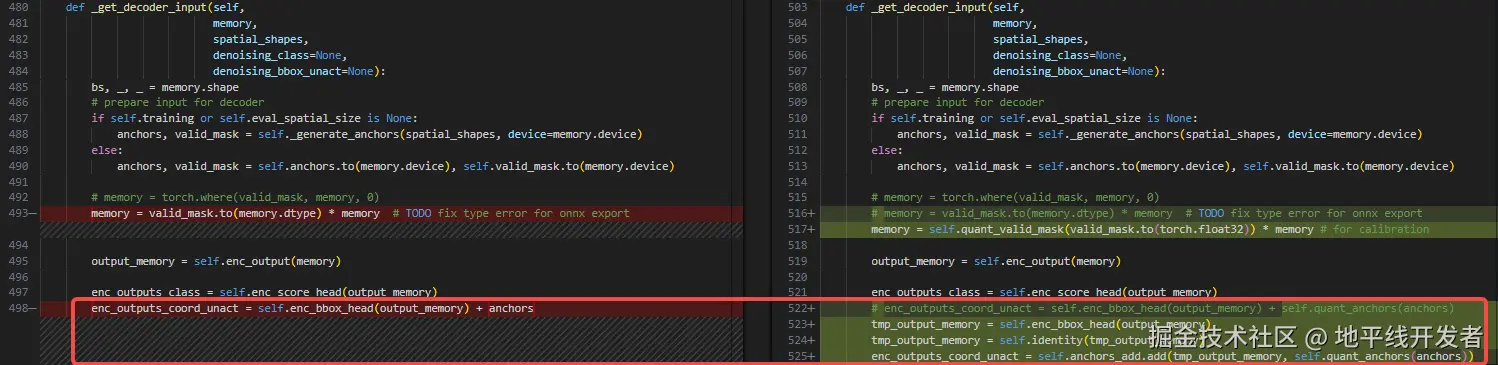Click '# TODO fix type error' comment on line 493
The width and height of the screenshot is (1498, 365).
point(511,213)
